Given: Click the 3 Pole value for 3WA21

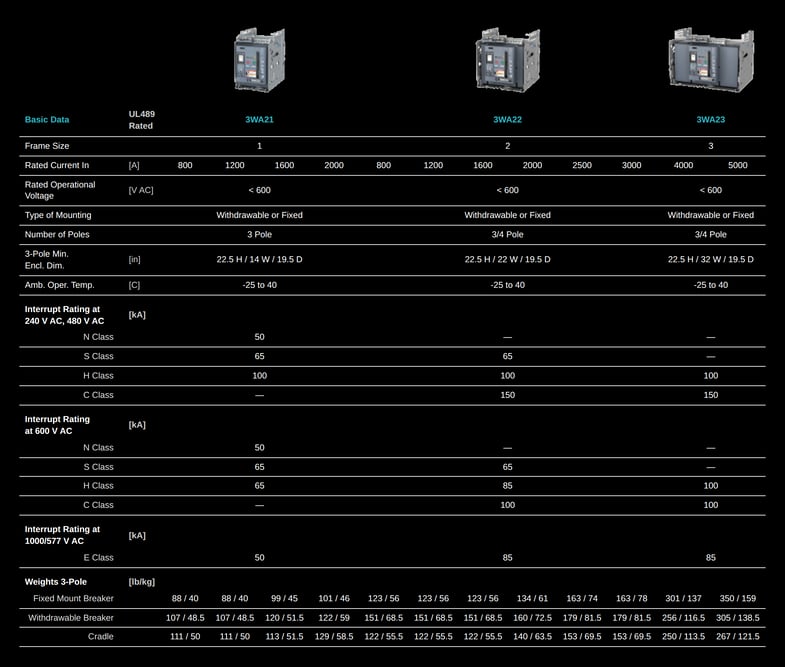Looking at the screenshot, I should (259, 234).
